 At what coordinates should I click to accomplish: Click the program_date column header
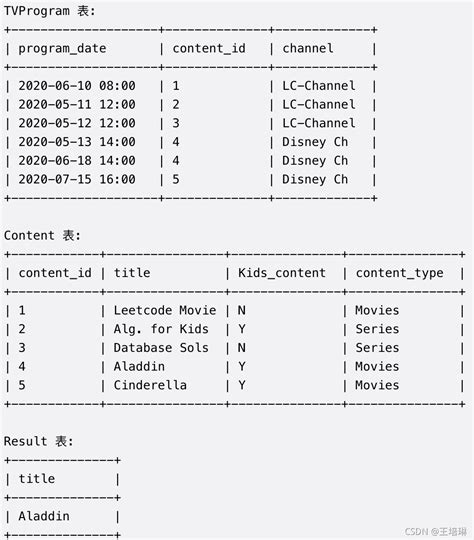tap(62, 49)
